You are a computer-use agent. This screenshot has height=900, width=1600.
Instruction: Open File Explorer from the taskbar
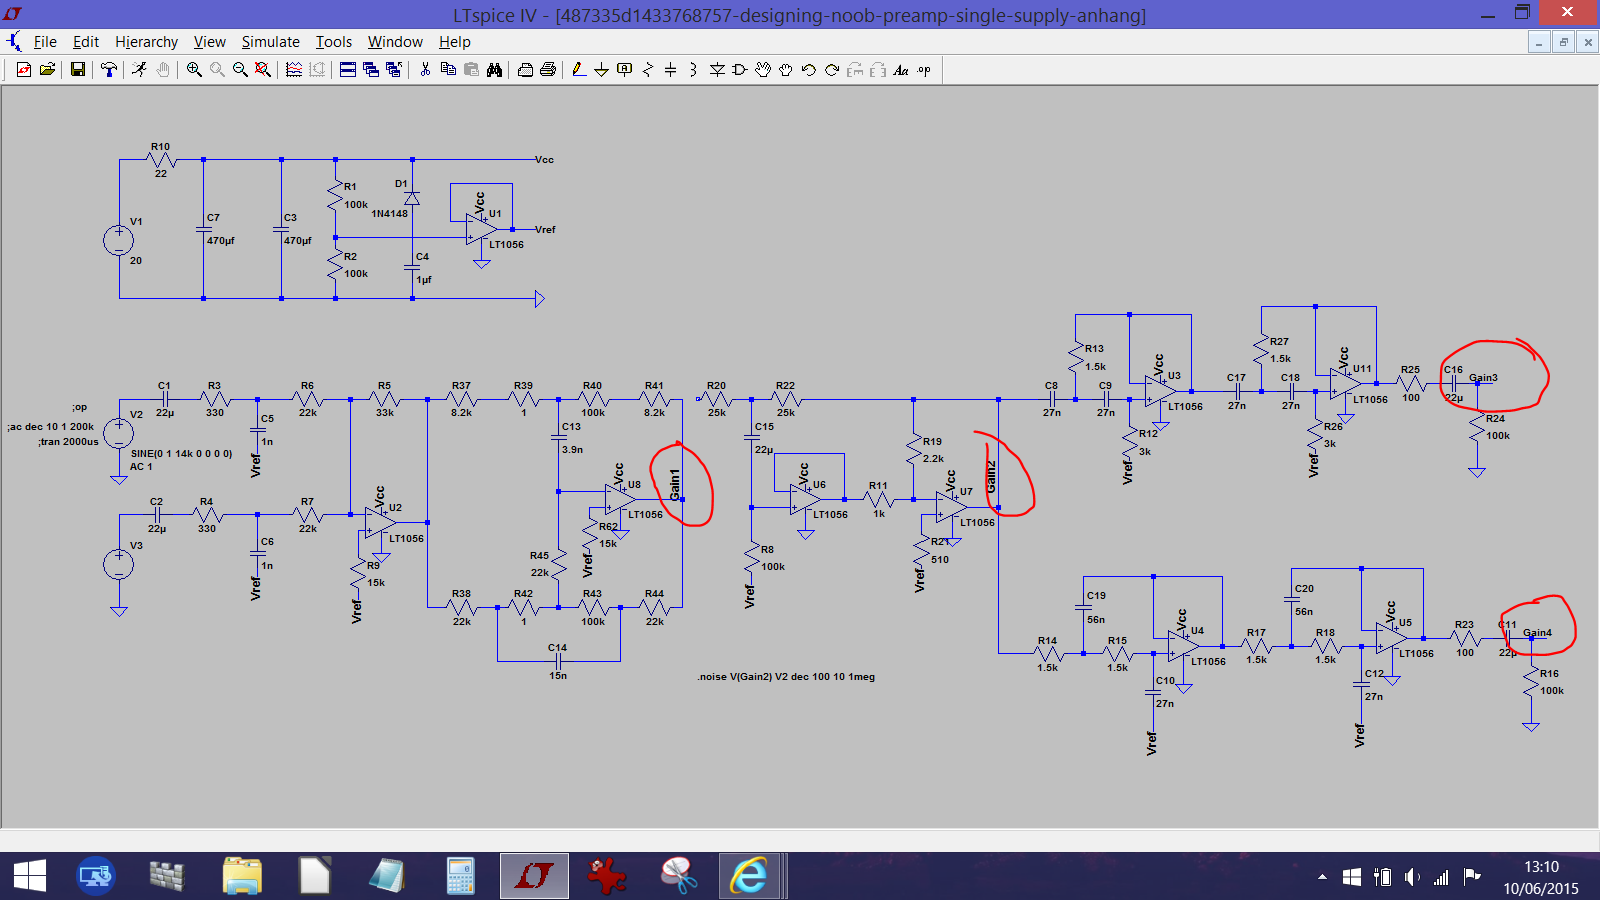click(x=242, y=877)
